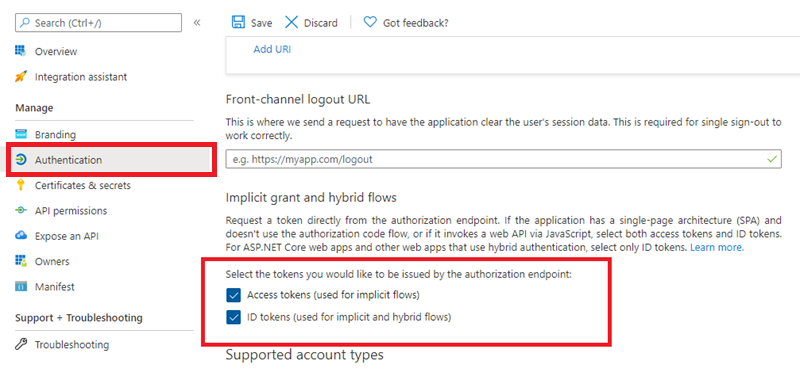This screenshot has height=370, width=800.
Task: Click the Got feedback heart icon
Action: 370,22
